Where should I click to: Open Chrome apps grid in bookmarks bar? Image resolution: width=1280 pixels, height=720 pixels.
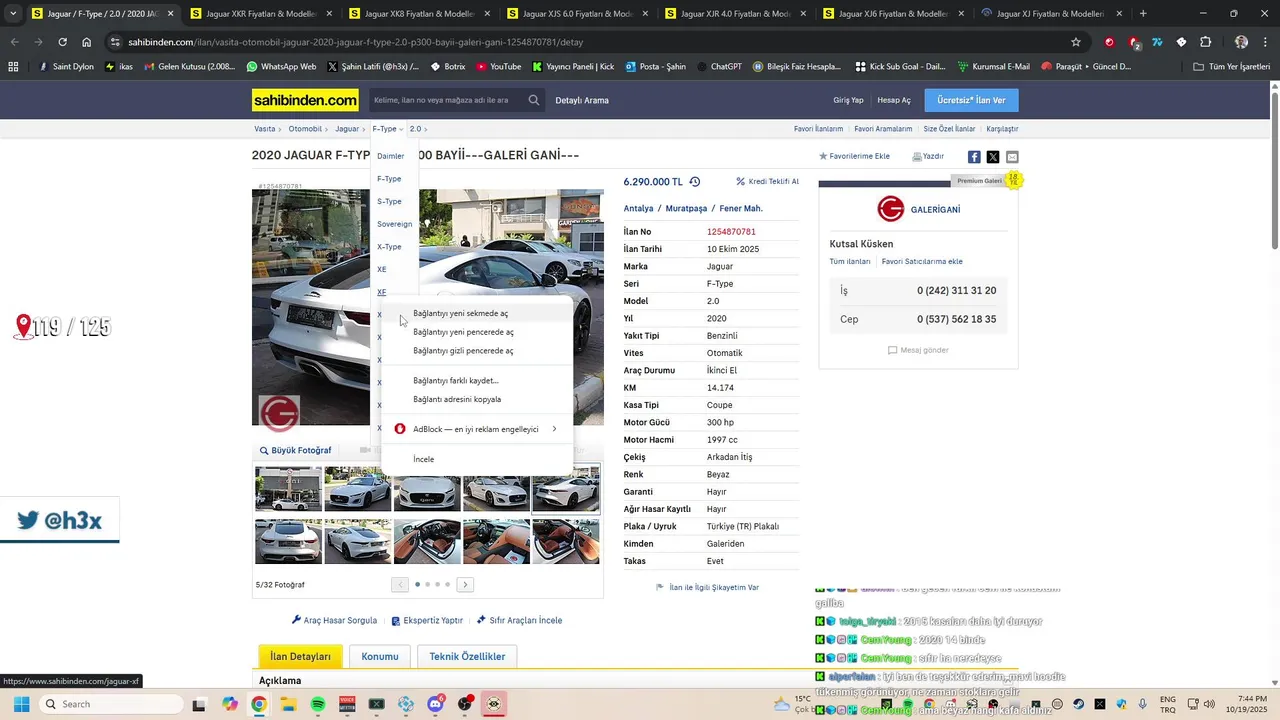click(13, 66)
